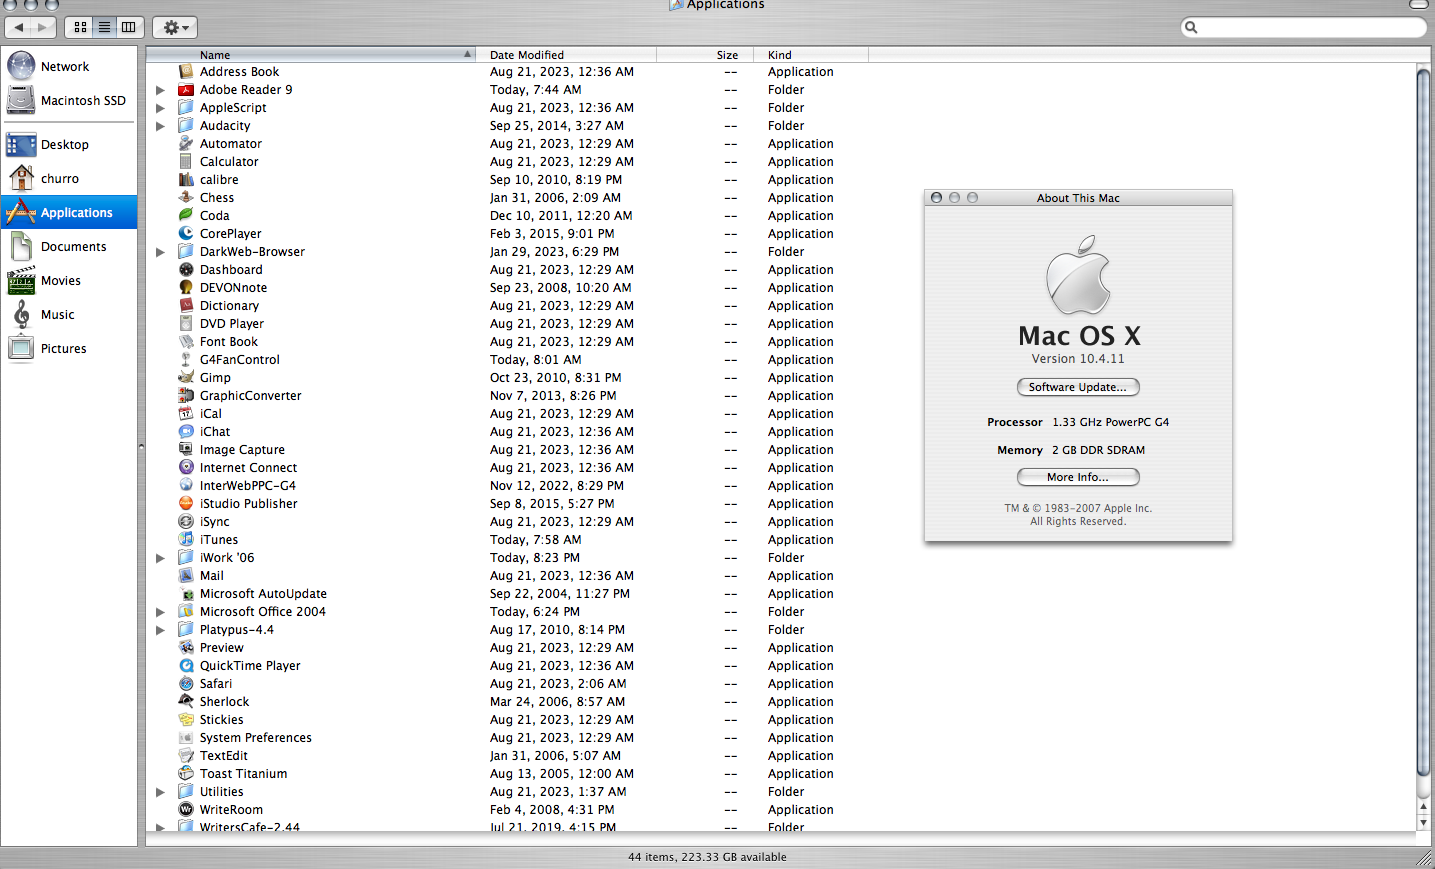1435x869 pixels.
Task: Select the WriteRoom app icon
Action: (x=186, y=809)
